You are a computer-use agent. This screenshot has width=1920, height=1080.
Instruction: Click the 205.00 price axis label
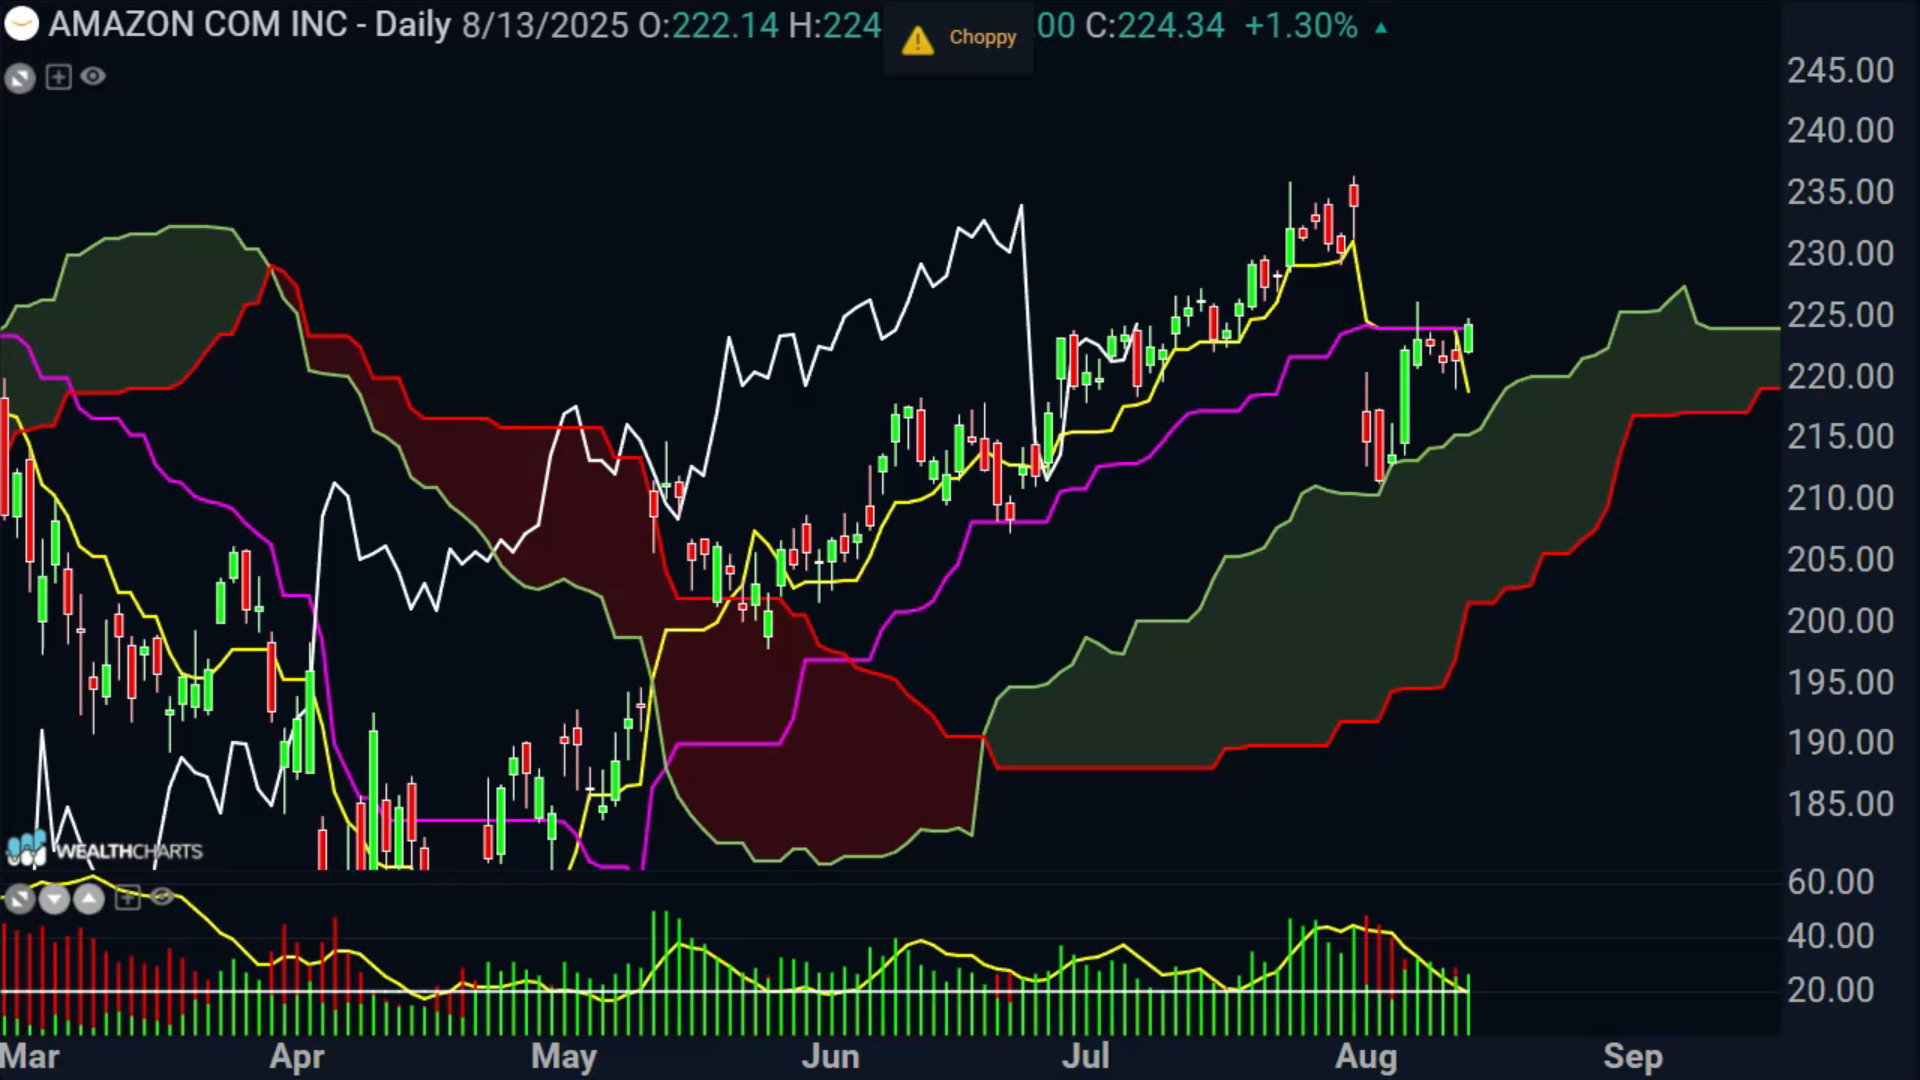pos(1840,559)
